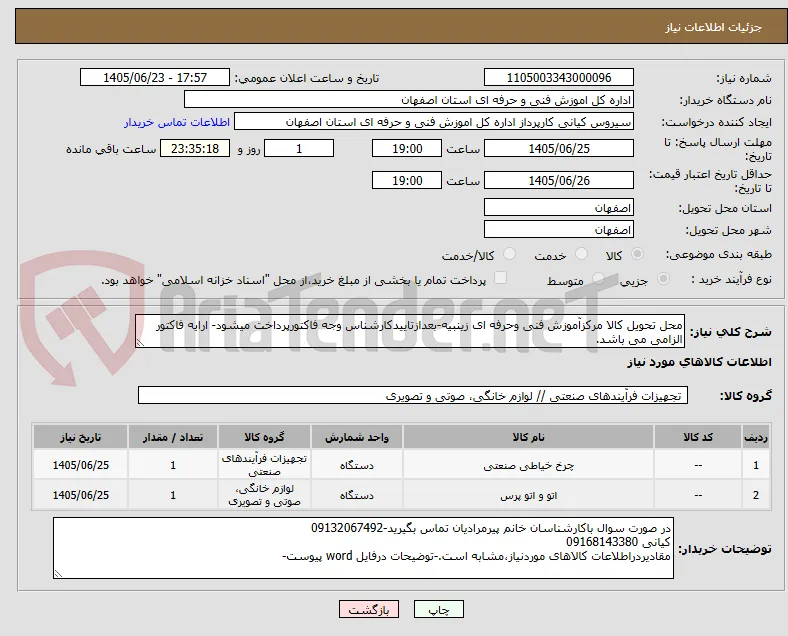The width and height of the screenshot is (788, 636).
Task: Select the اتو و اتو پرس item cell
Action: click(528, 496)
